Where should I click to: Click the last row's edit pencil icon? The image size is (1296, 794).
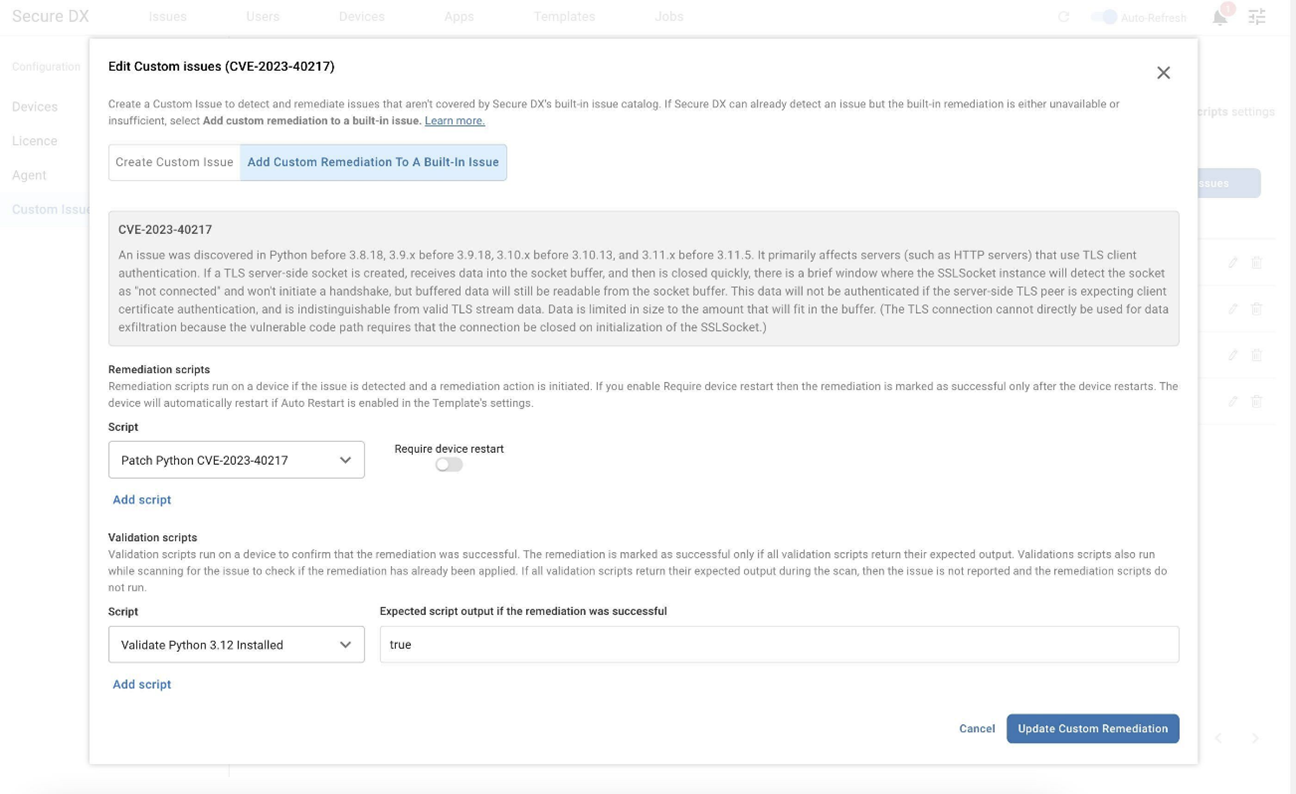(x=1233, y=401)
